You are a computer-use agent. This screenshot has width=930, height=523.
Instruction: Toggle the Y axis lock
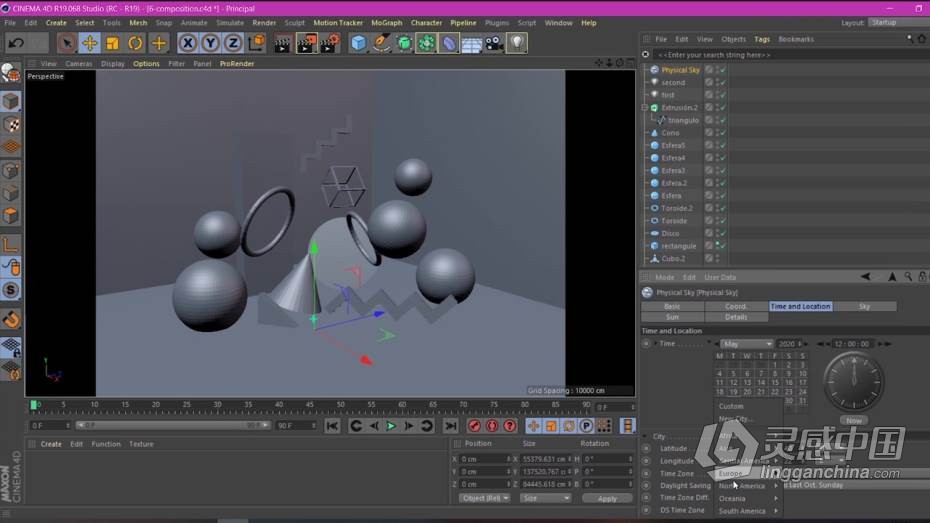tap(210, 43)
